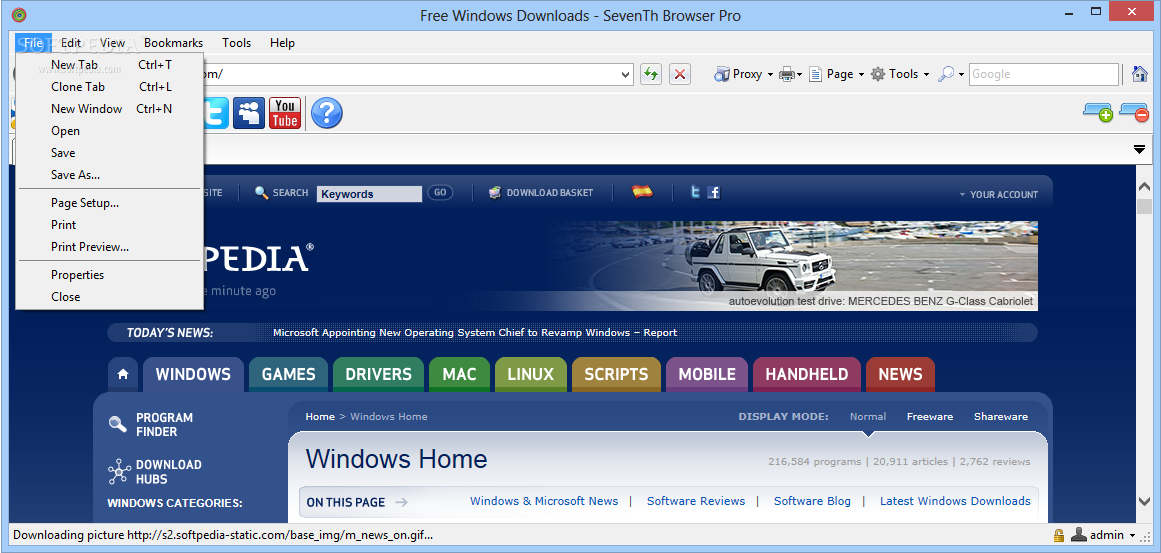Screen dimensions: 1161x553
Task: Click the home icon tab on Softpedia
Action: point(123,375)
